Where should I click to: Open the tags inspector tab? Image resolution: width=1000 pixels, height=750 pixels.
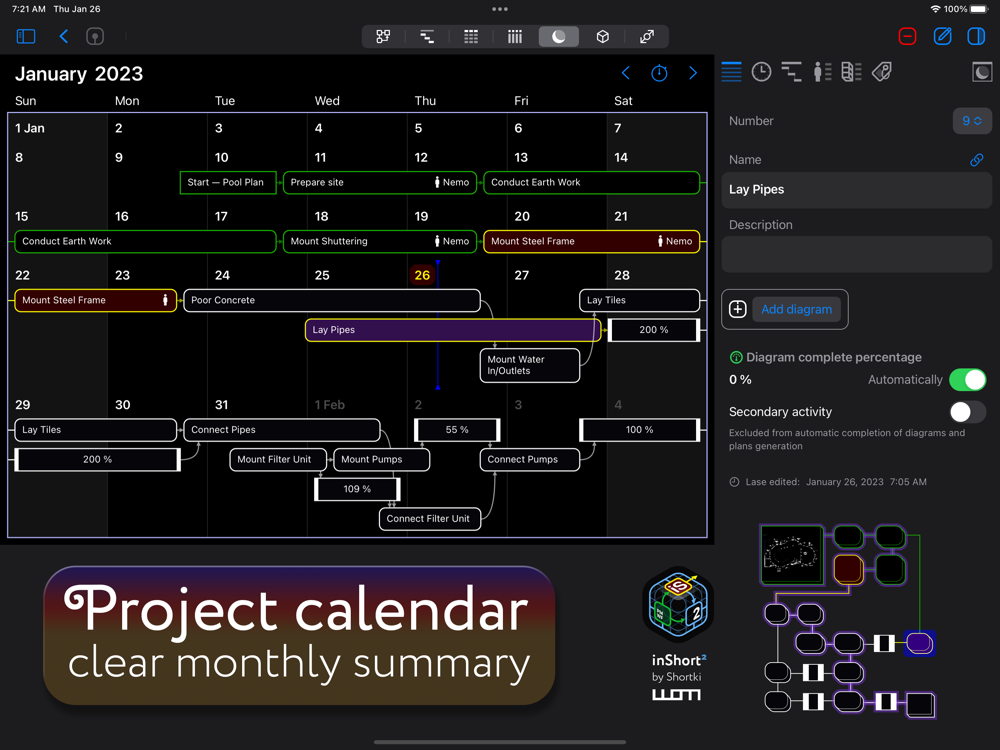pyautogui.click(x=881, y=71)
